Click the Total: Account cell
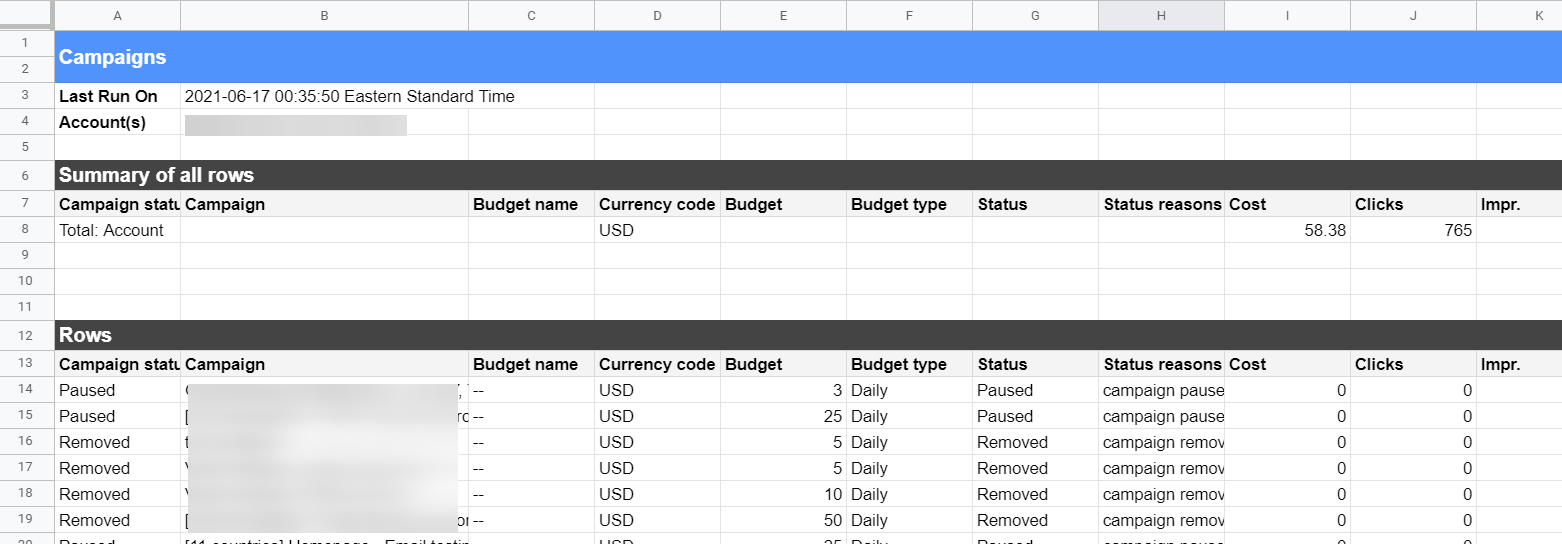1562x544 pixels. pos(118,230)
